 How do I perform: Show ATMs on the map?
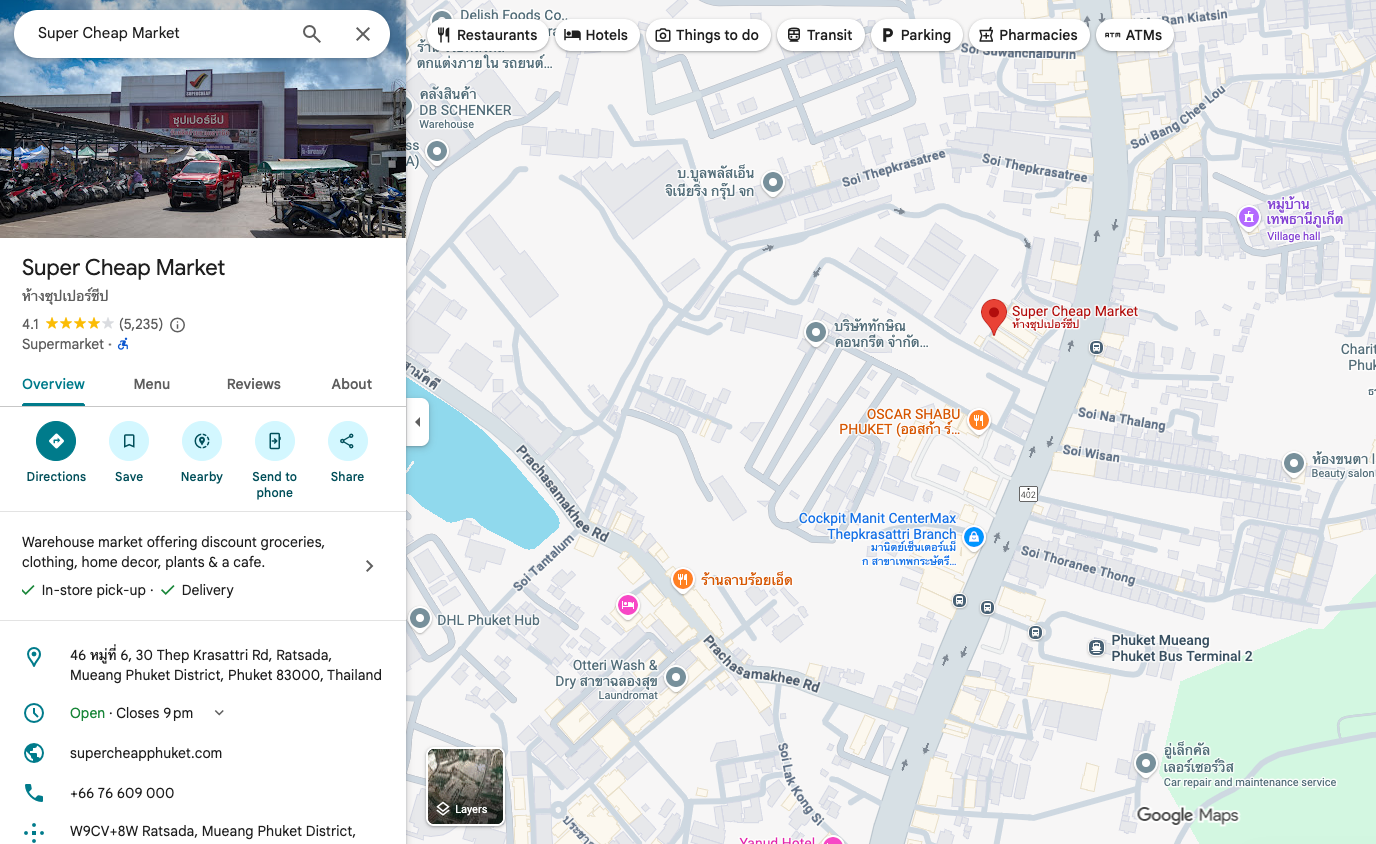click(x=1134, y=35)
